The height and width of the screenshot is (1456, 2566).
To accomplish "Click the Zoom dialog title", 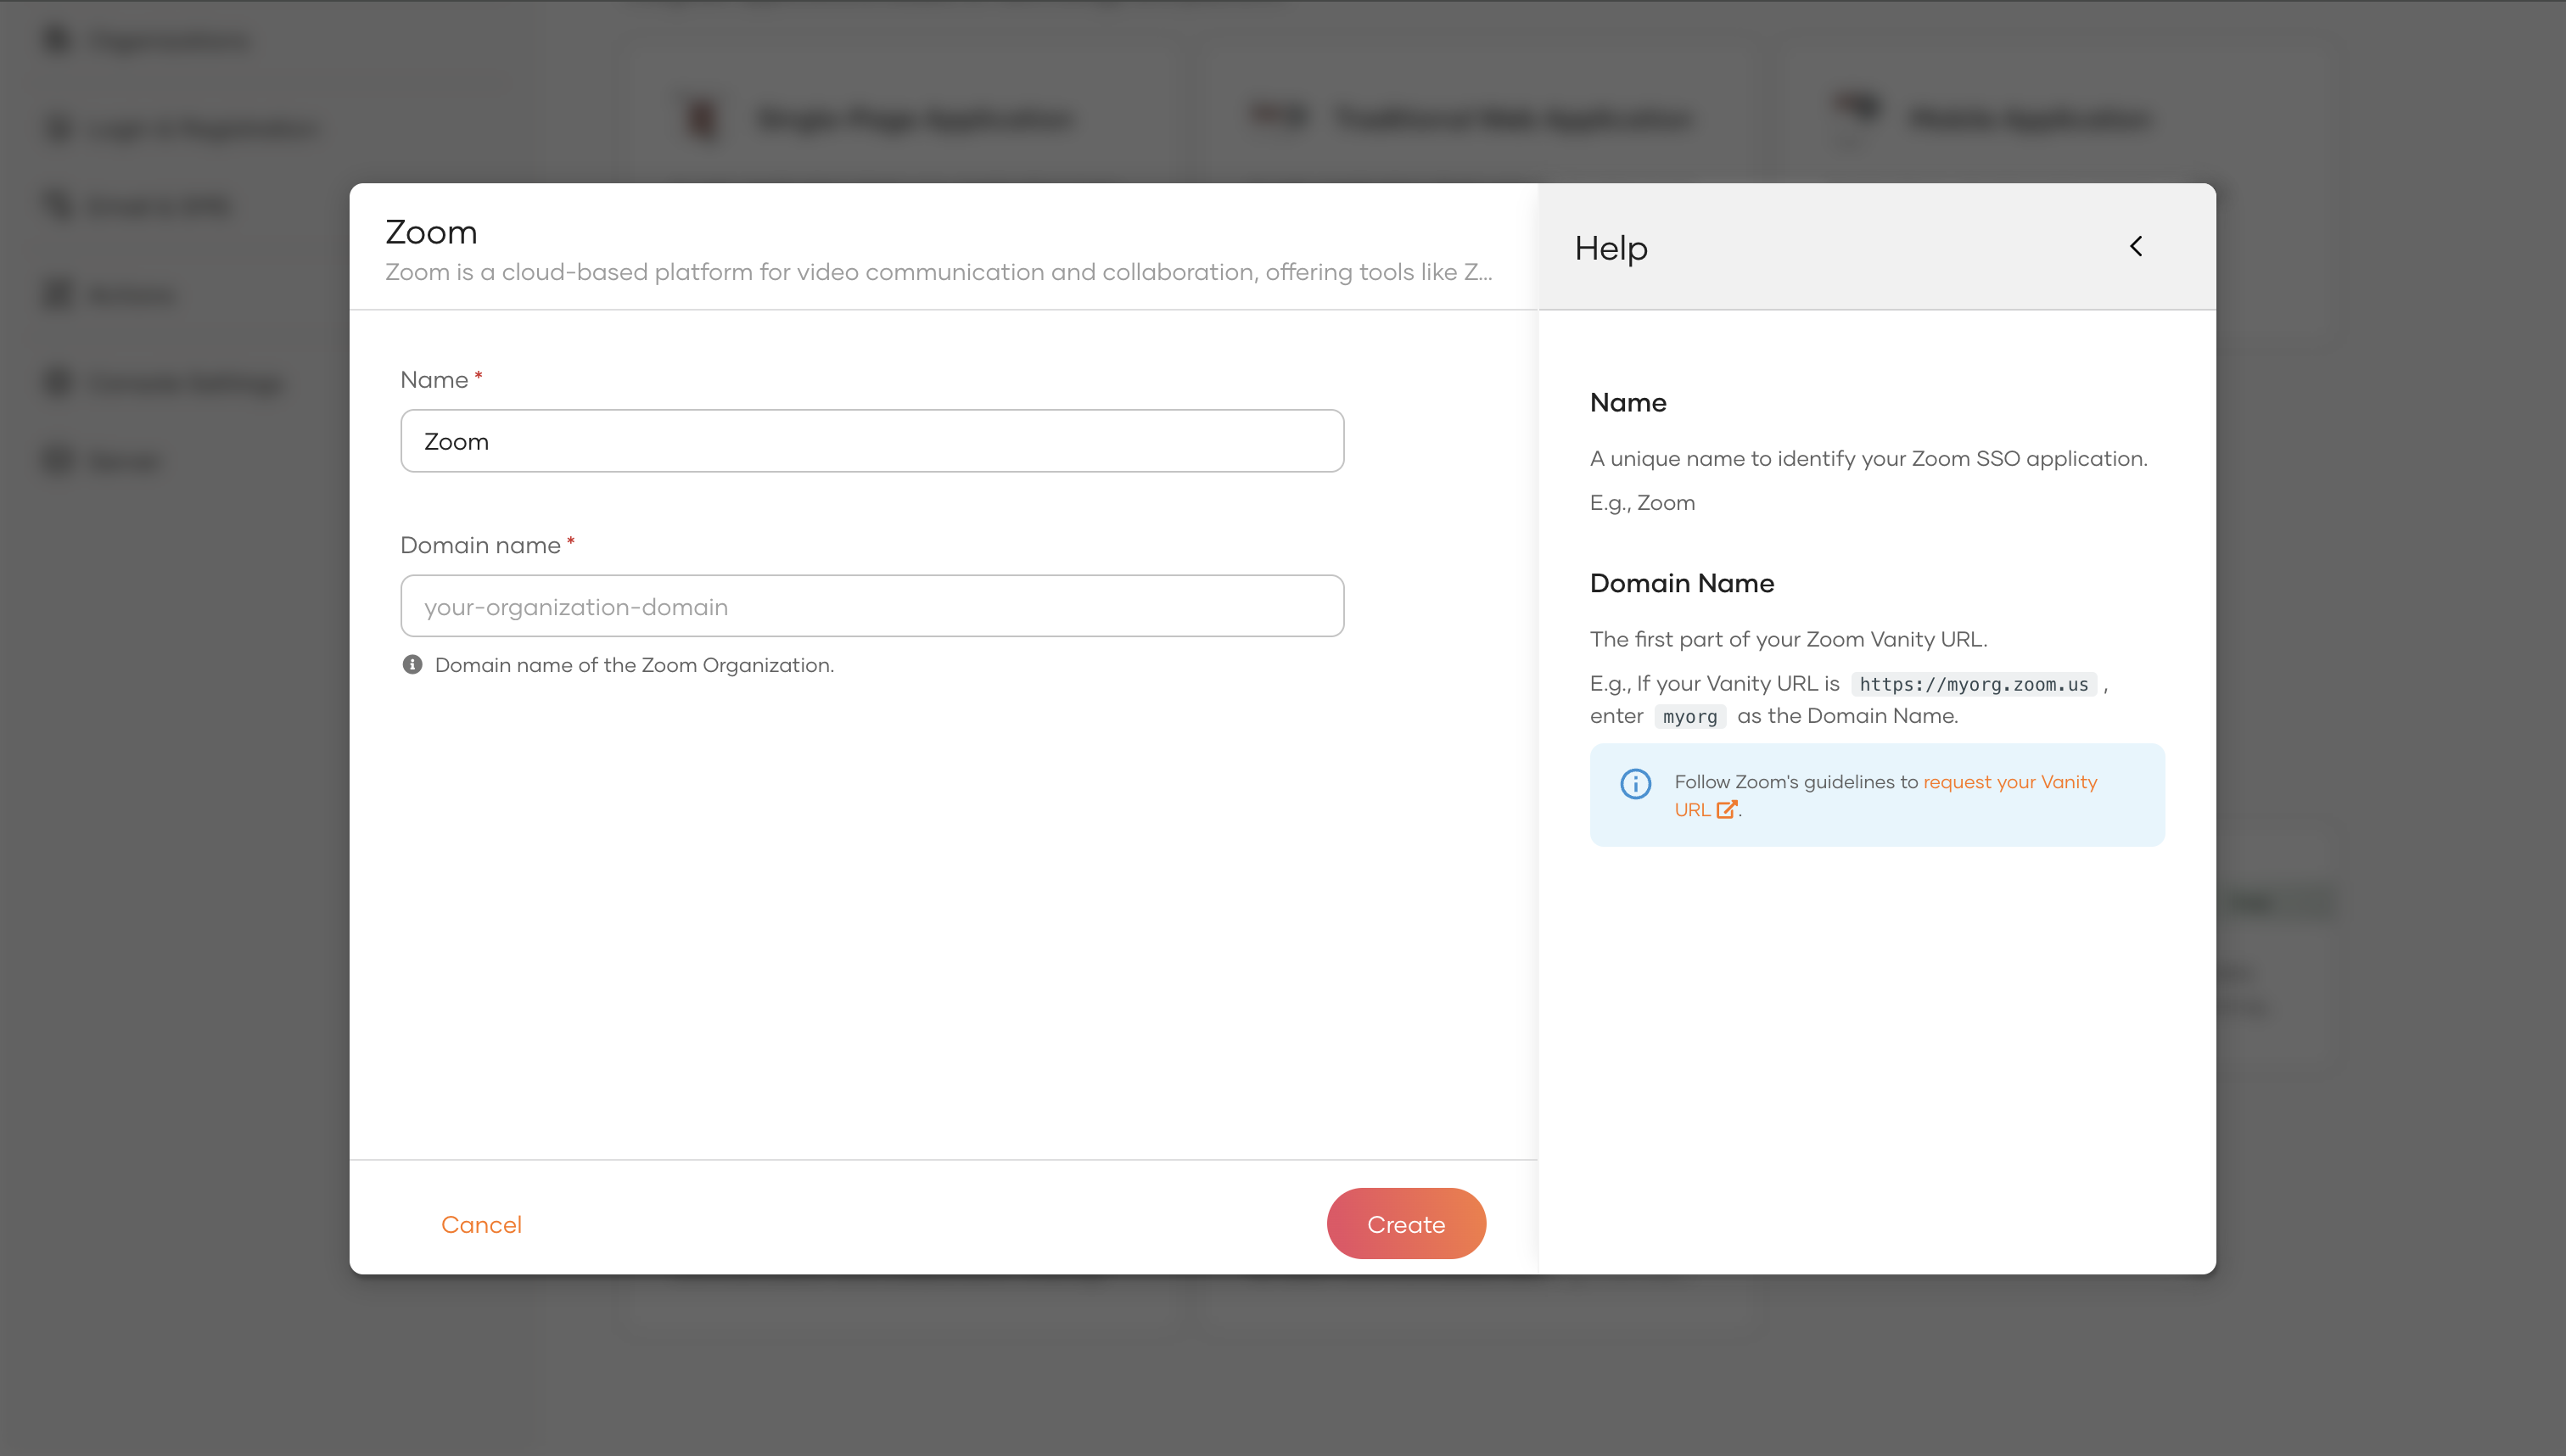I will coord(431,232).
